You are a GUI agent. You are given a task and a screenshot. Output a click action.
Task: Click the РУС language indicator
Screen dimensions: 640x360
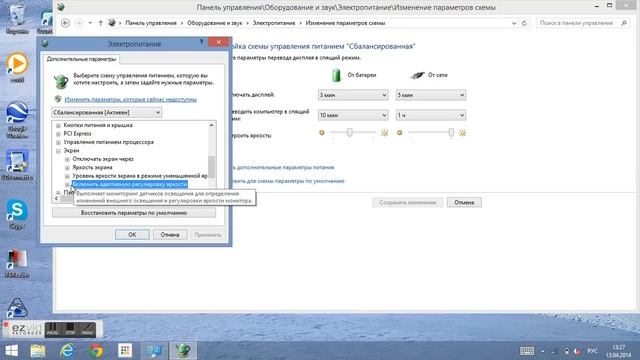[592, 351]
